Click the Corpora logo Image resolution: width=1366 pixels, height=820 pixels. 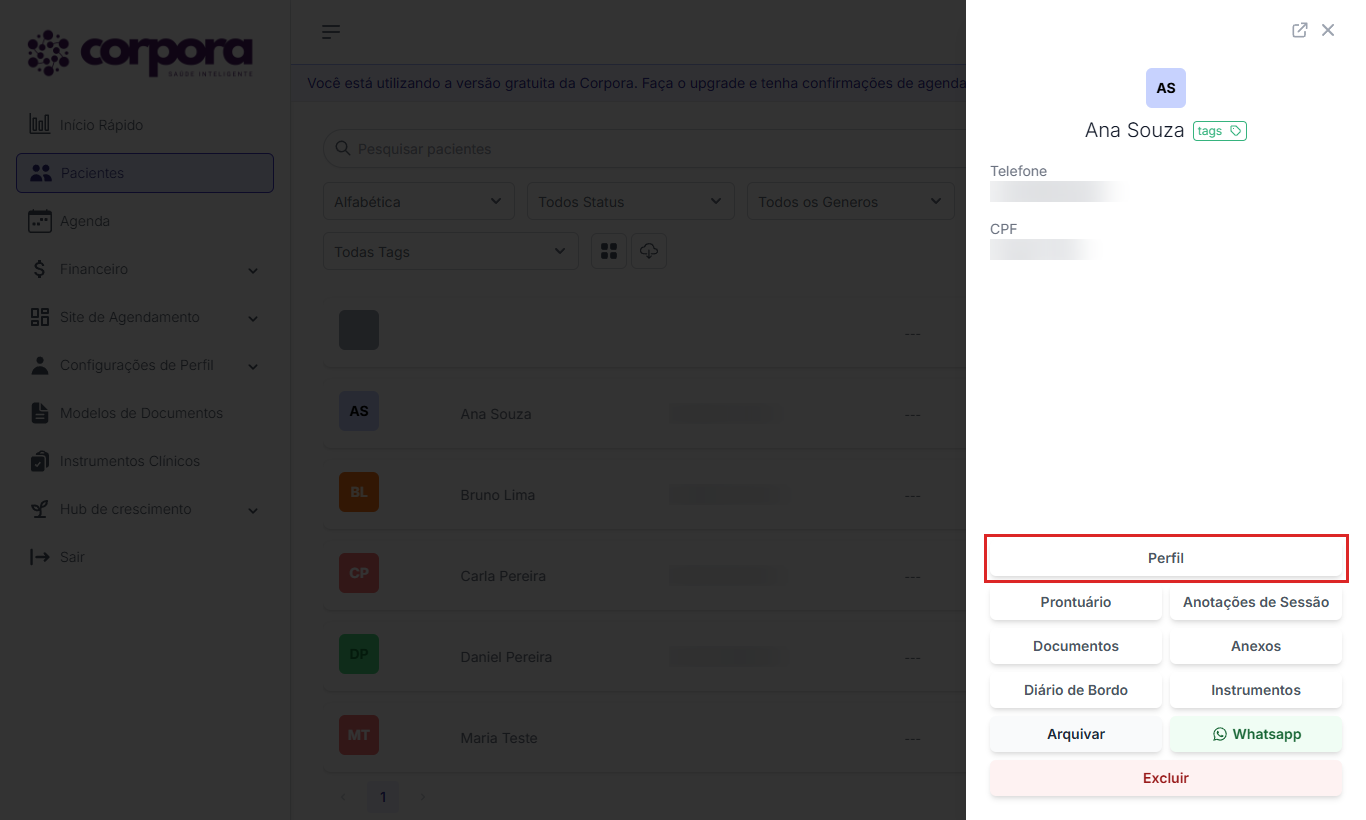click(140, 54)
